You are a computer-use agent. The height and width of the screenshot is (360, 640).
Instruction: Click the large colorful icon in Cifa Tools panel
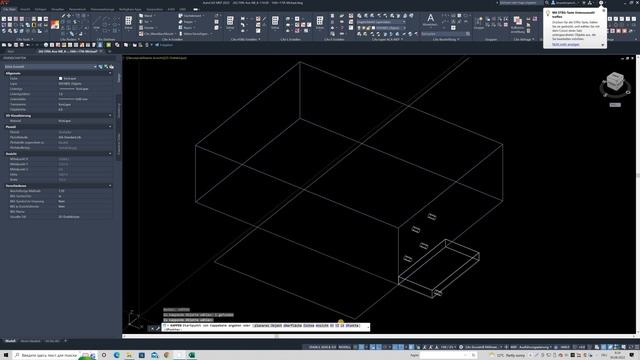[55, 24]
